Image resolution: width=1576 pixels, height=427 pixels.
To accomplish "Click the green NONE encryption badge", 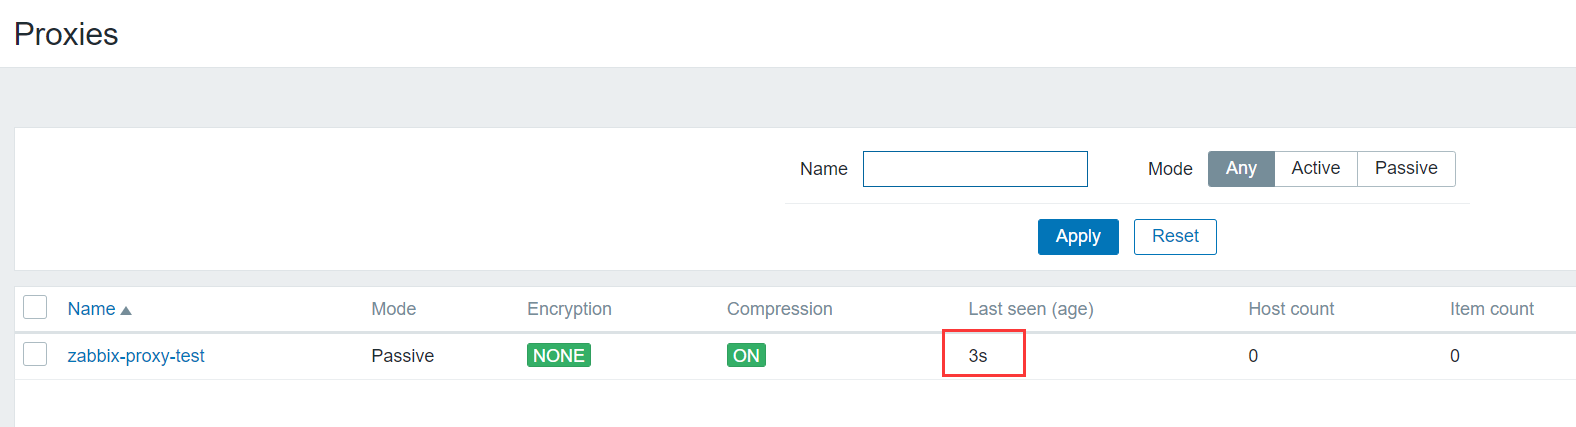I will pyautogui.click(x=558, y=356).
